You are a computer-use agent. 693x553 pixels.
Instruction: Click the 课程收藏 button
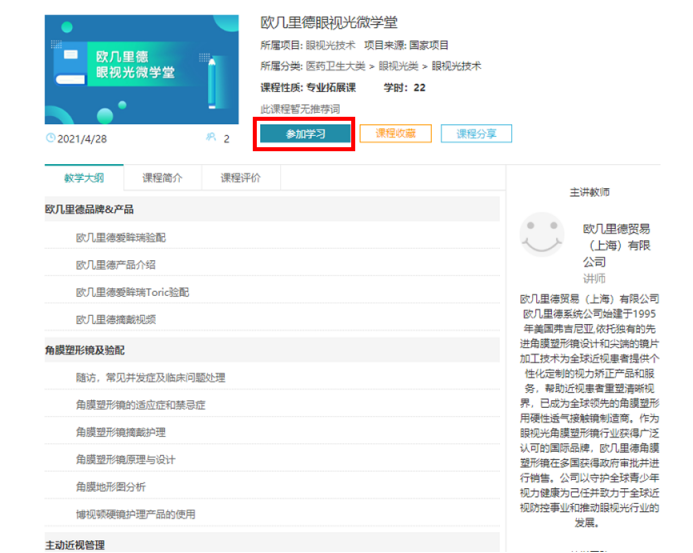point(396,133)
